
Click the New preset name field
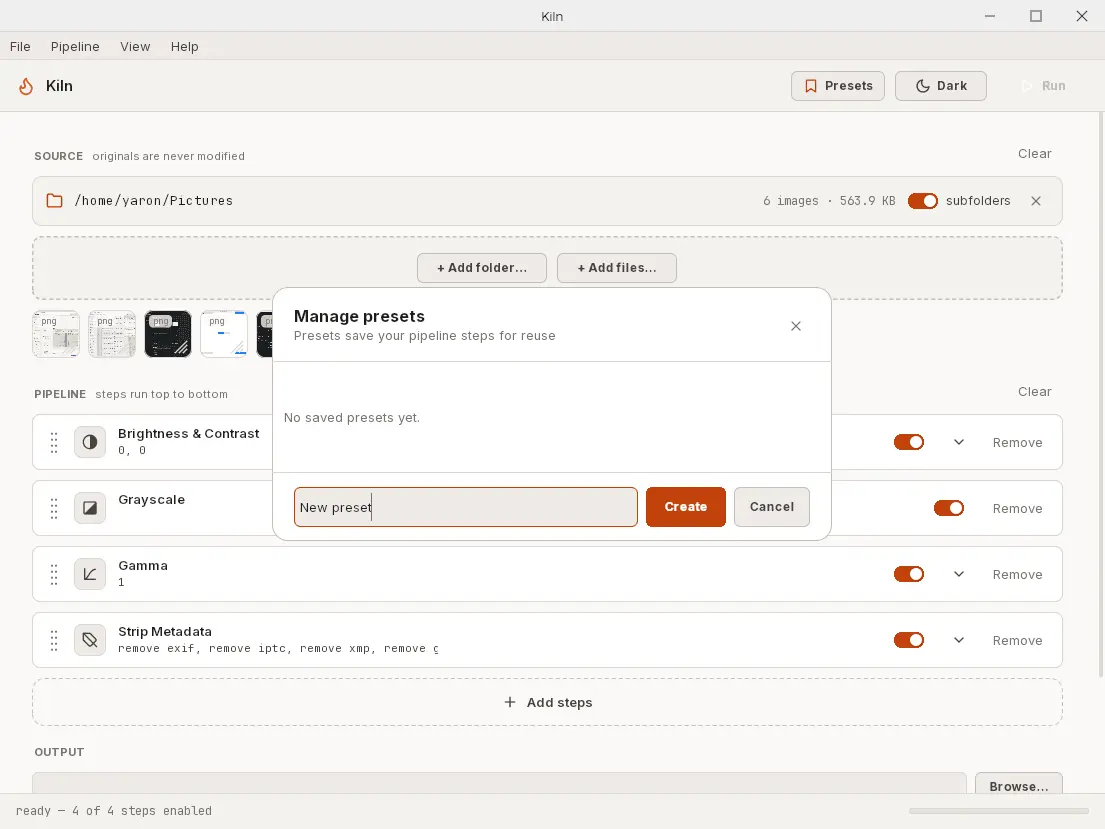(466, 507)
